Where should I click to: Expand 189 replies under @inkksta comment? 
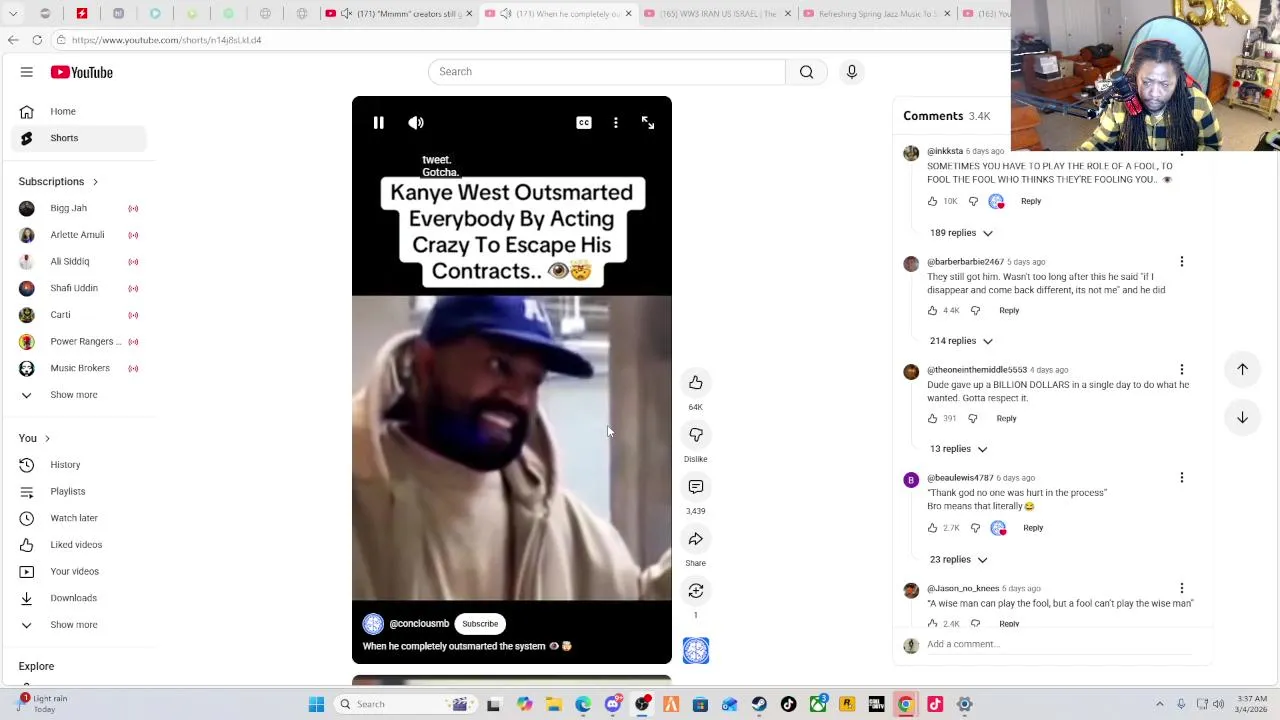pos(961,233)
